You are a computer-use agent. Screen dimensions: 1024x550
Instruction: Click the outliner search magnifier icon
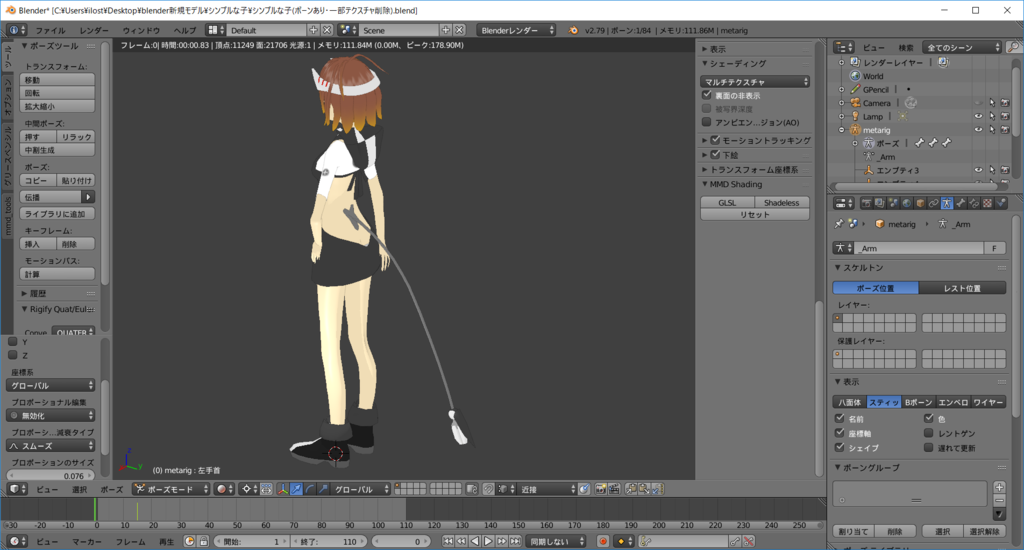tap(1013, 47)
